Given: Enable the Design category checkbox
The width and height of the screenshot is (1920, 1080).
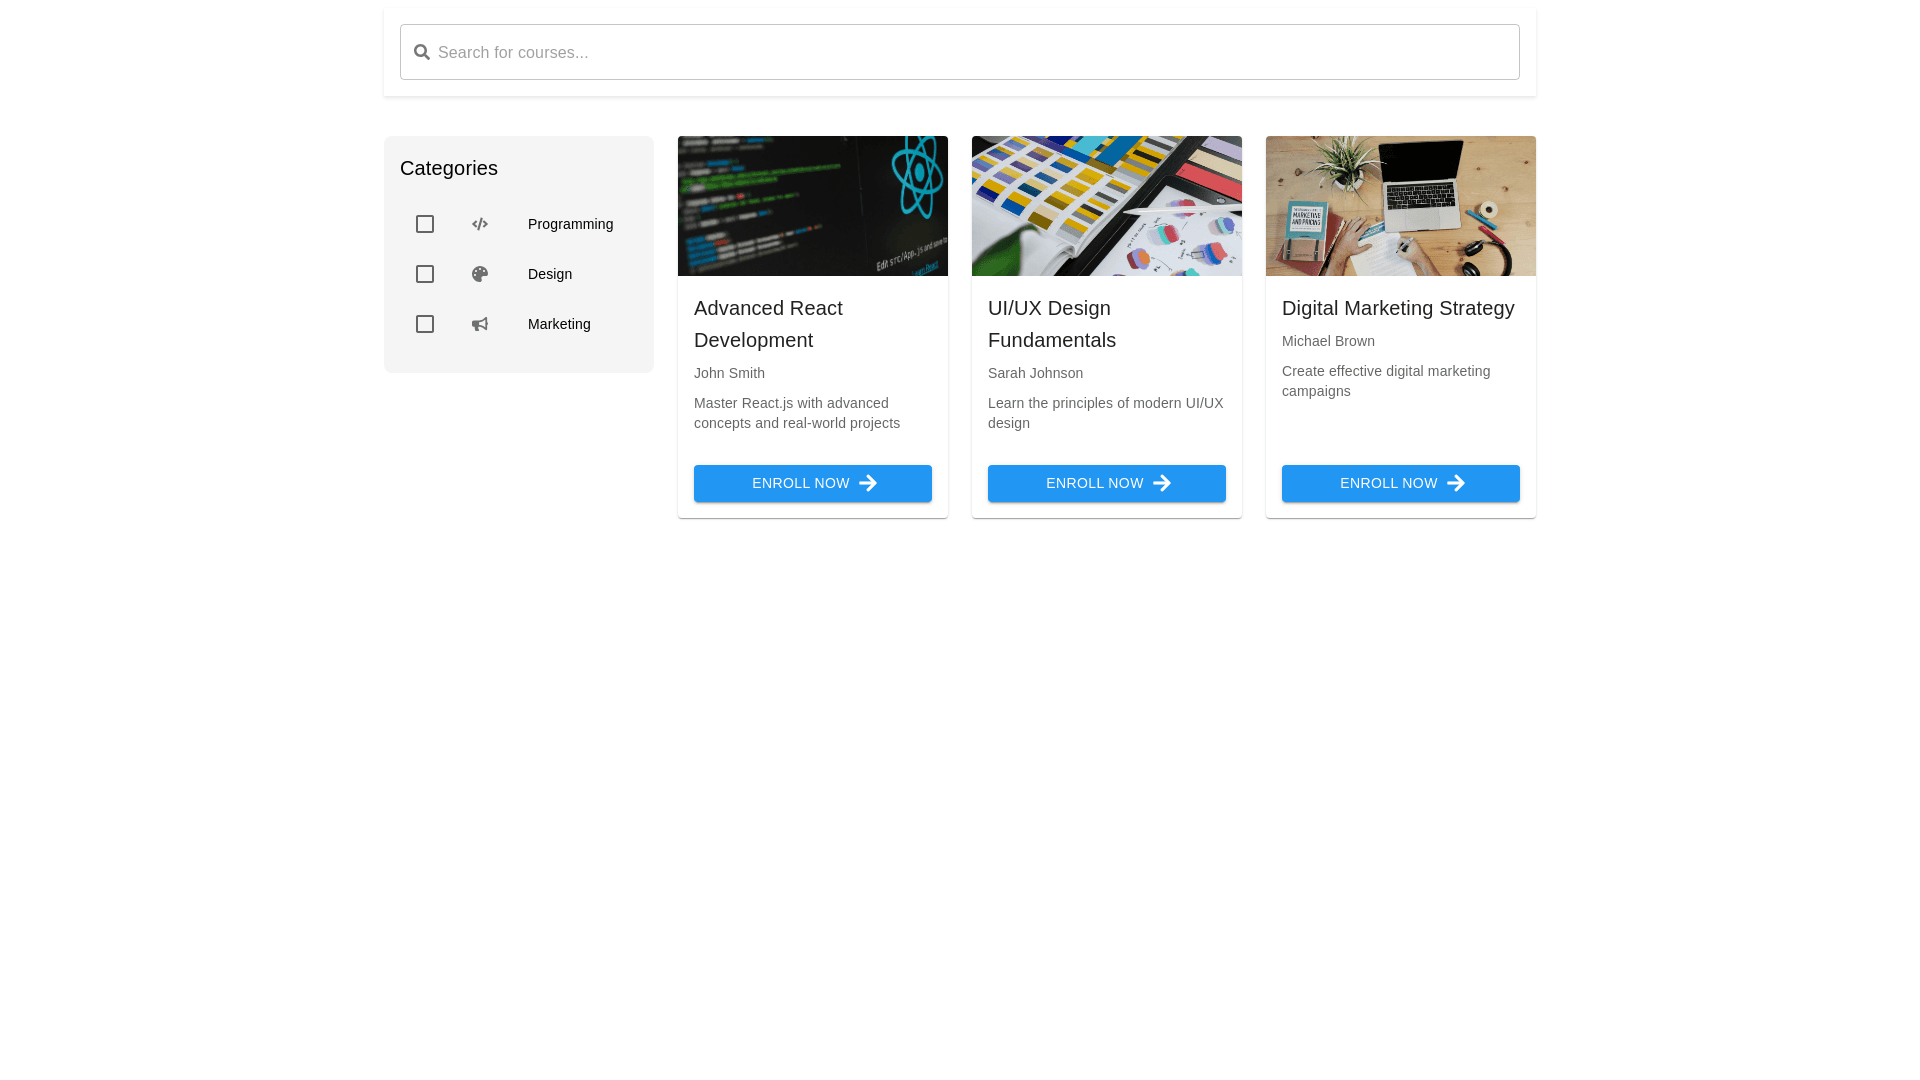Looking at the screenshot, I should pos(425,274).
